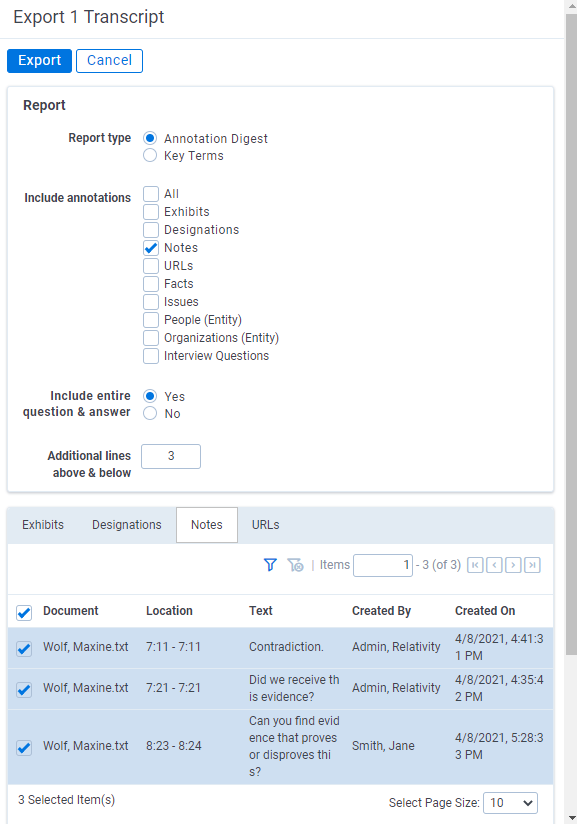This screenshot has height=824, width=577.
Task: Switch to the Exhibits tab
Action: coord(43,524)
